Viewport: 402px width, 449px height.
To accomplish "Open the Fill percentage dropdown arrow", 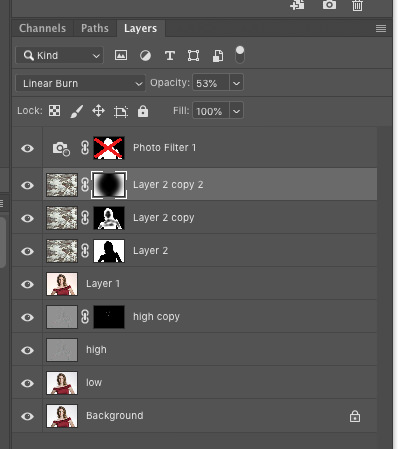I will click(x=236, y=111).
